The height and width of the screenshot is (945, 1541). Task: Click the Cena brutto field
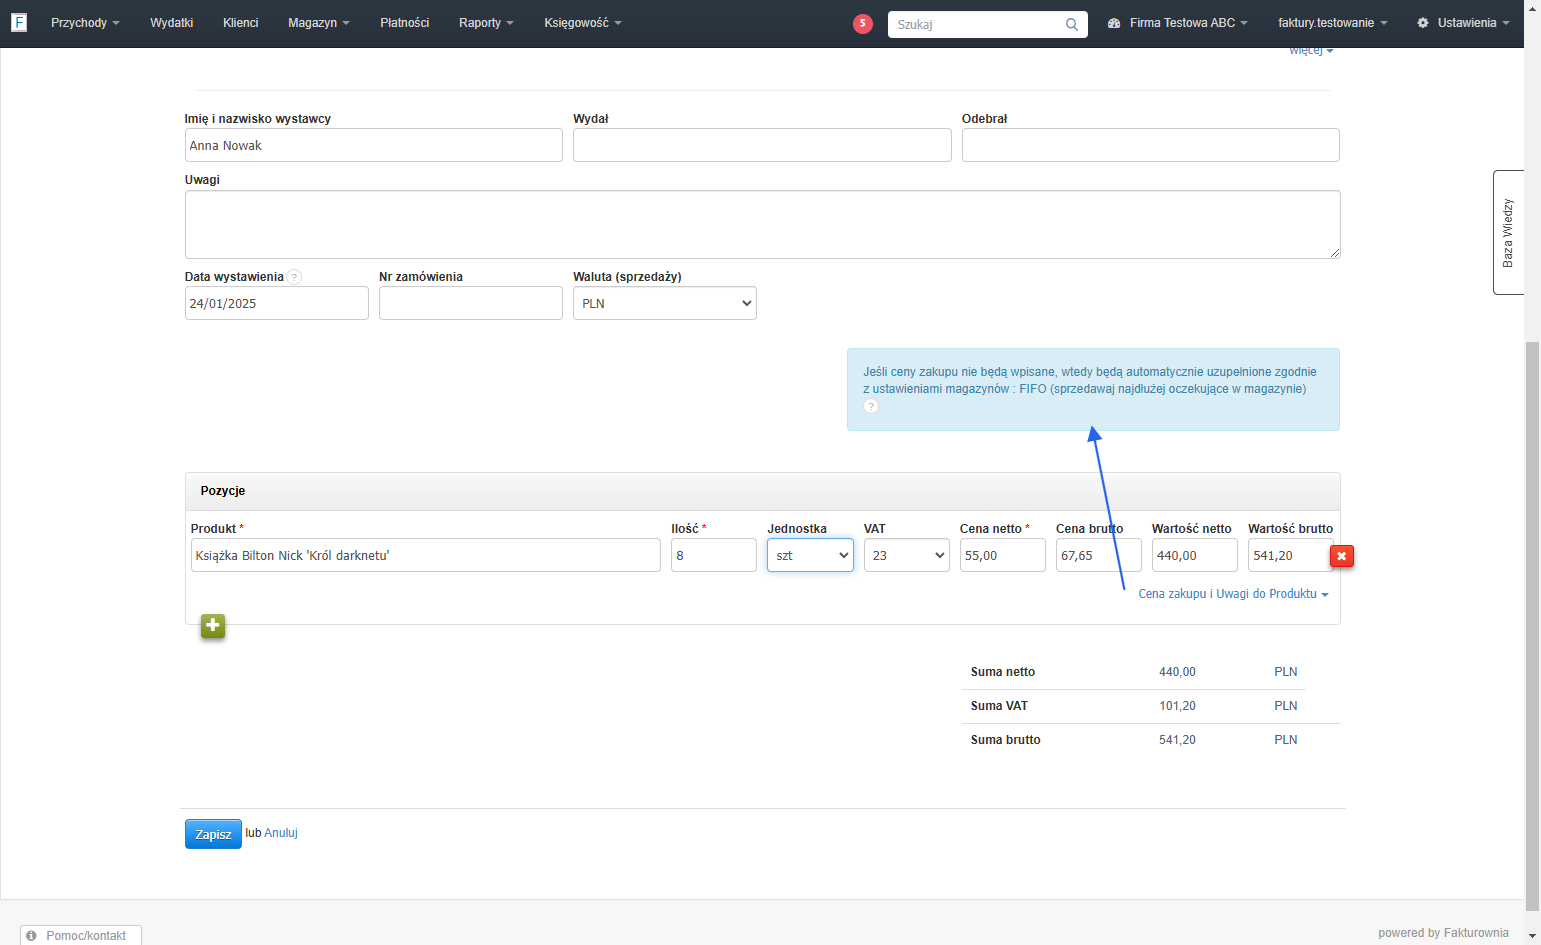tap(1099, 555)
